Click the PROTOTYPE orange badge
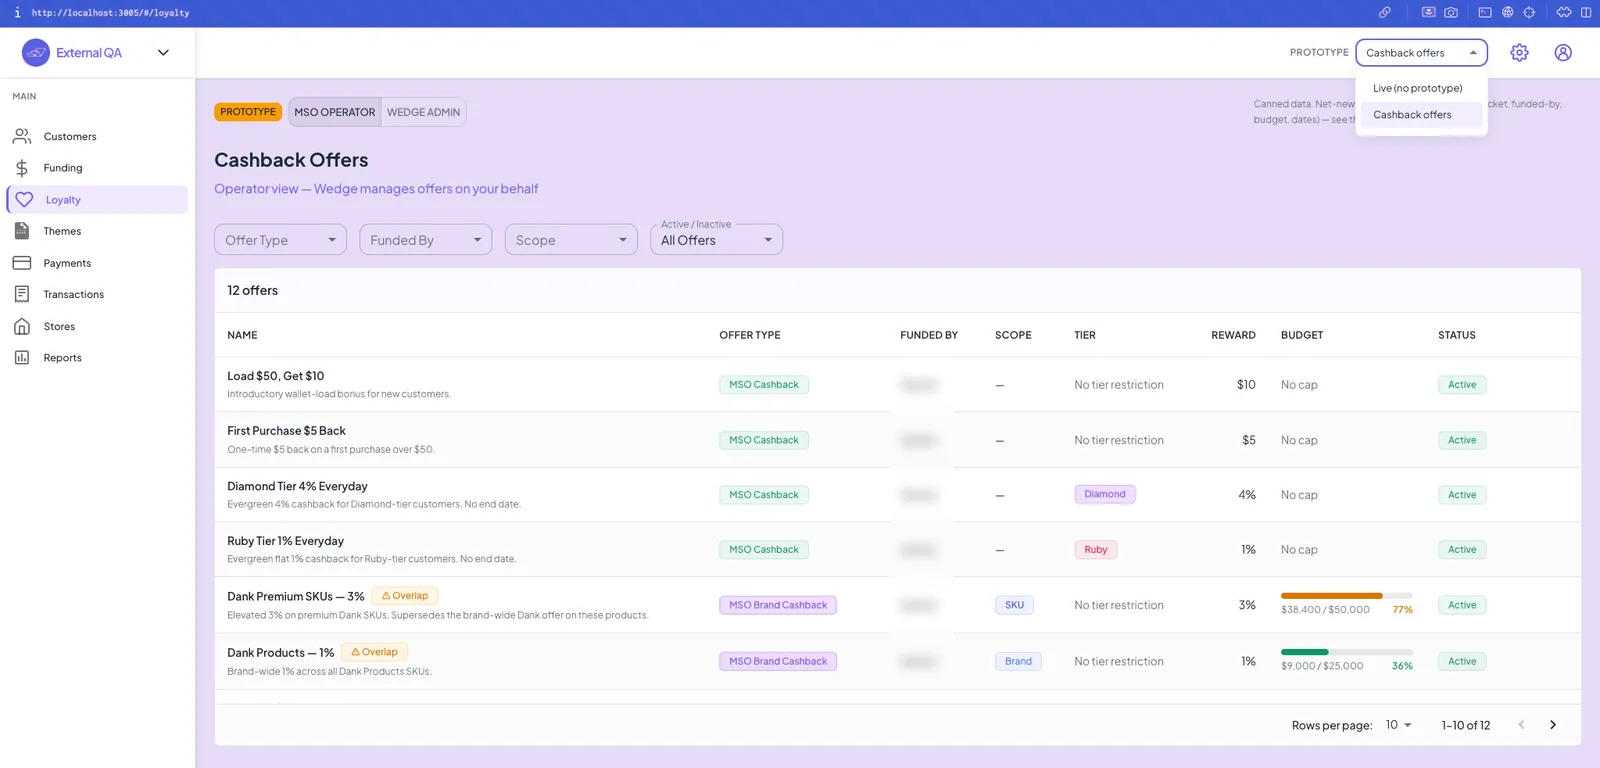The width and height of the screenshot is (1600, 768). [248, 112]
